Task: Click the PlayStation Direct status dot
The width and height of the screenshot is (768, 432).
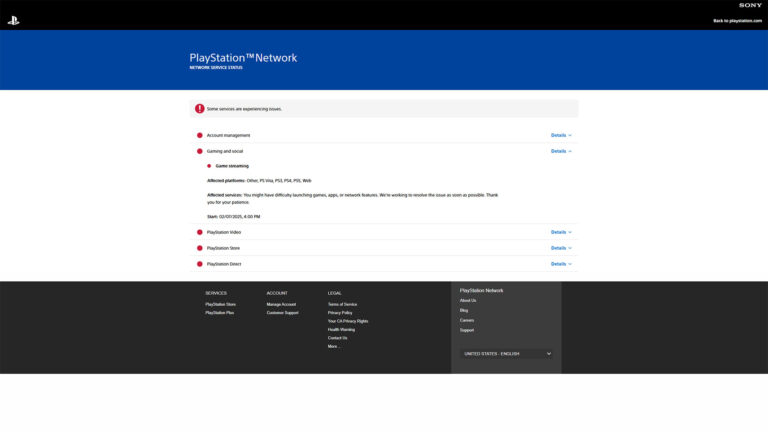Action: click(200, 264)
